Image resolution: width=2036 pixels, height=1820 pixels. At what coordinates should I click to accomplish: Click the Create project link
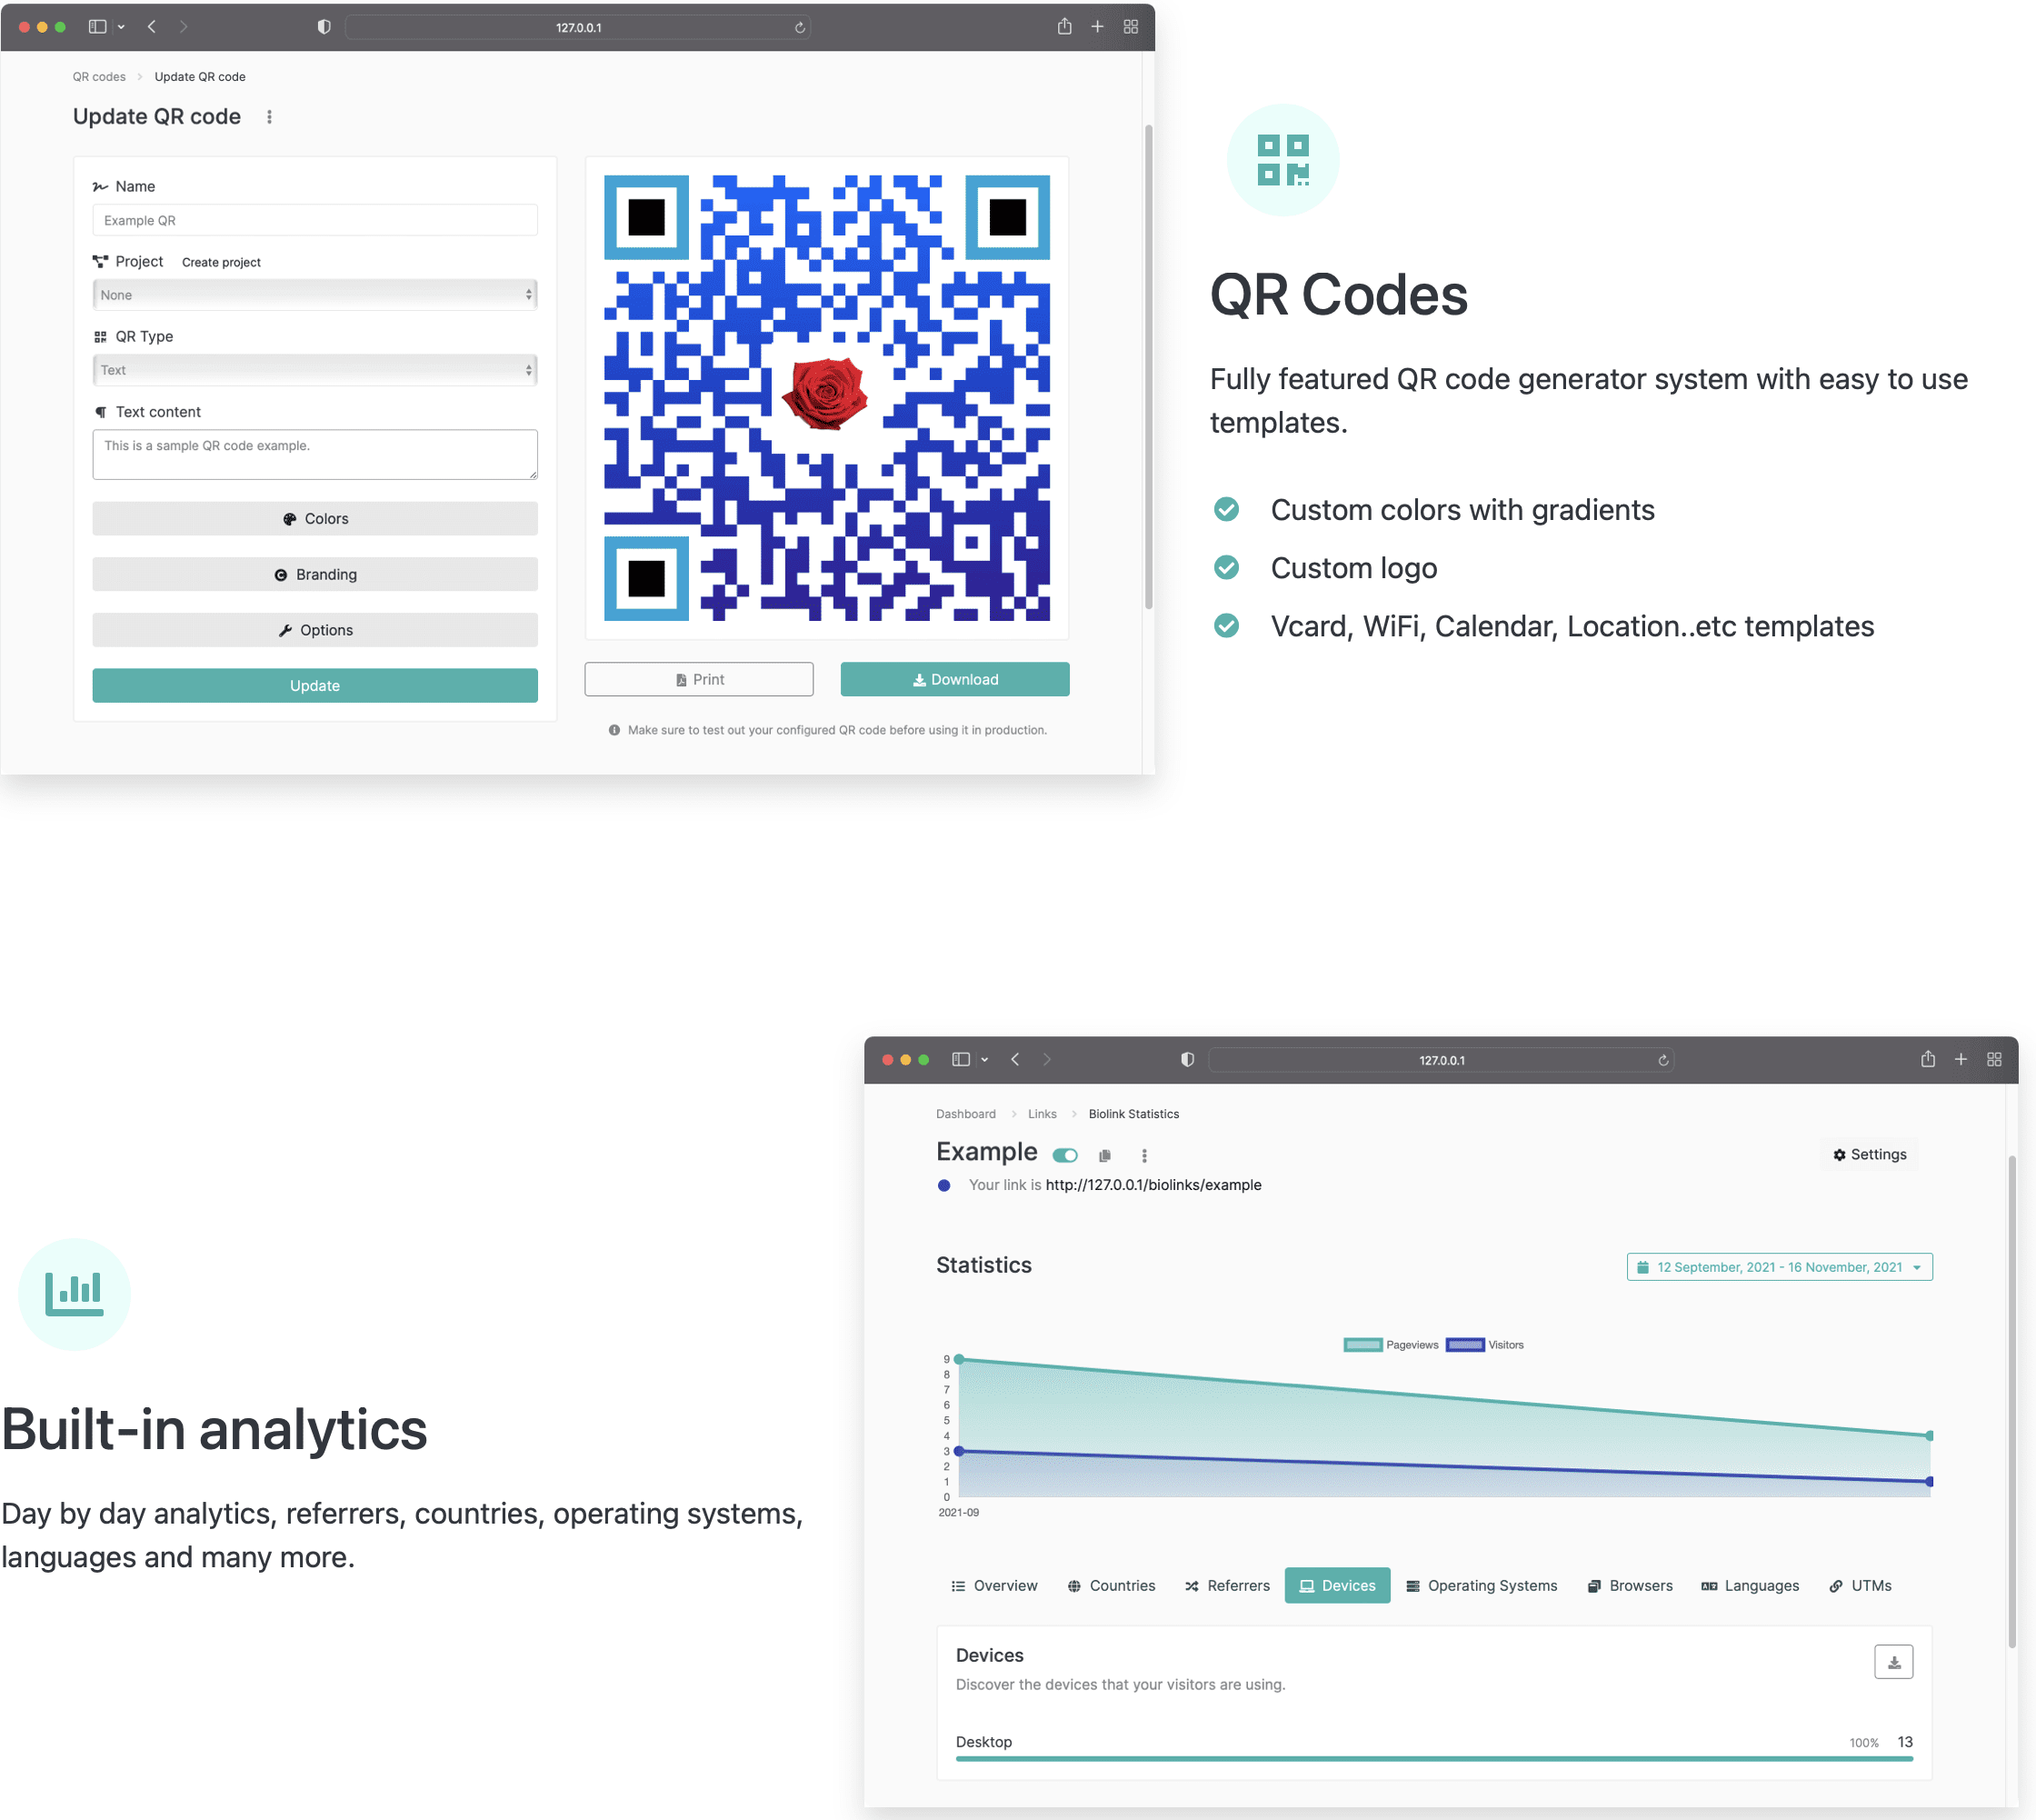(x=221, y=262)
